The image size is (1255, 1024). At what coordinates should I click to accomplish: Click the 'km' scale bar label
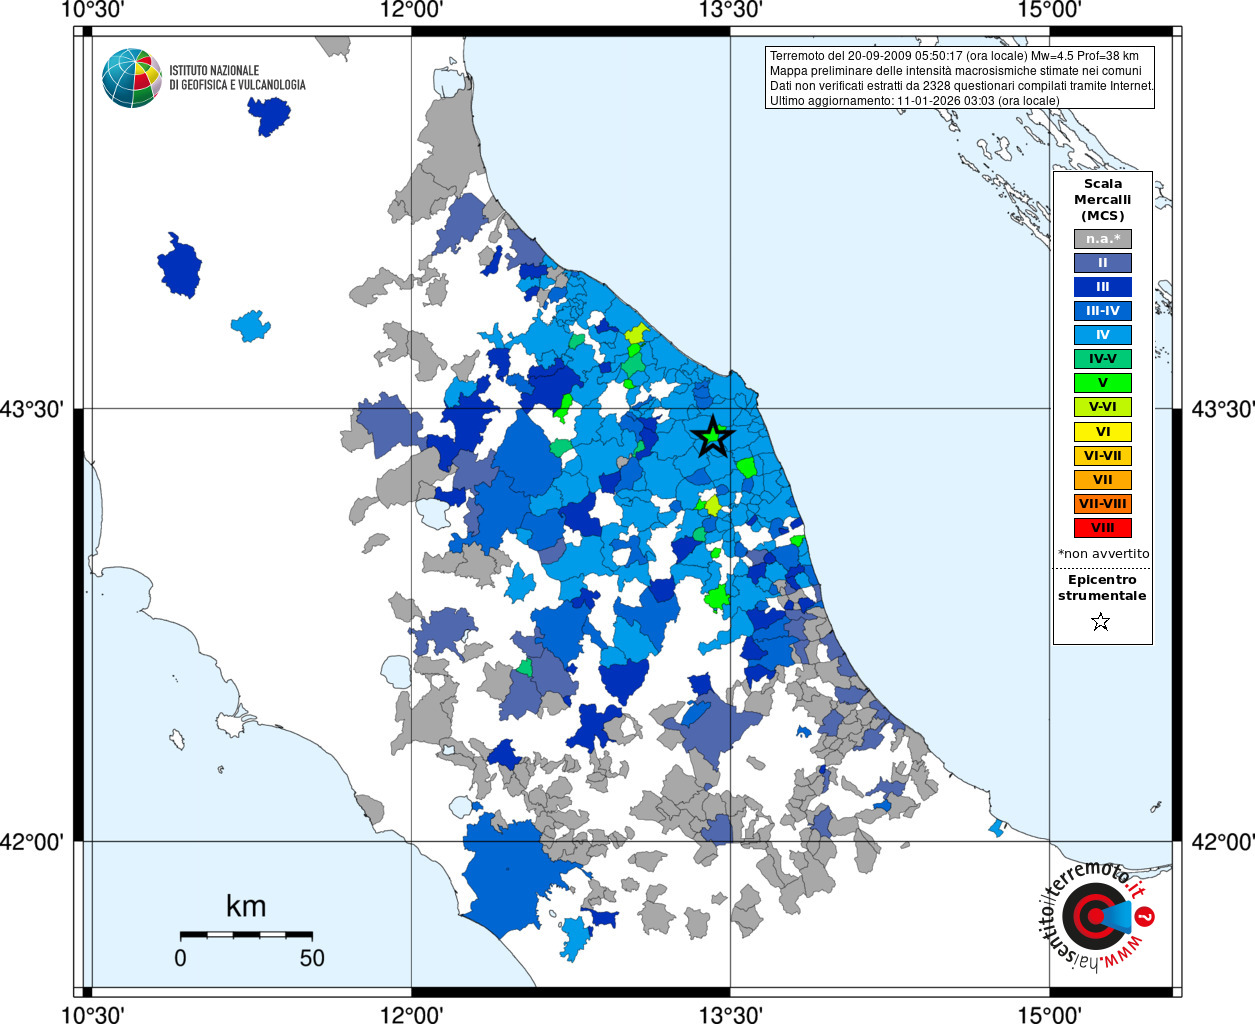[x=246, y=907]
